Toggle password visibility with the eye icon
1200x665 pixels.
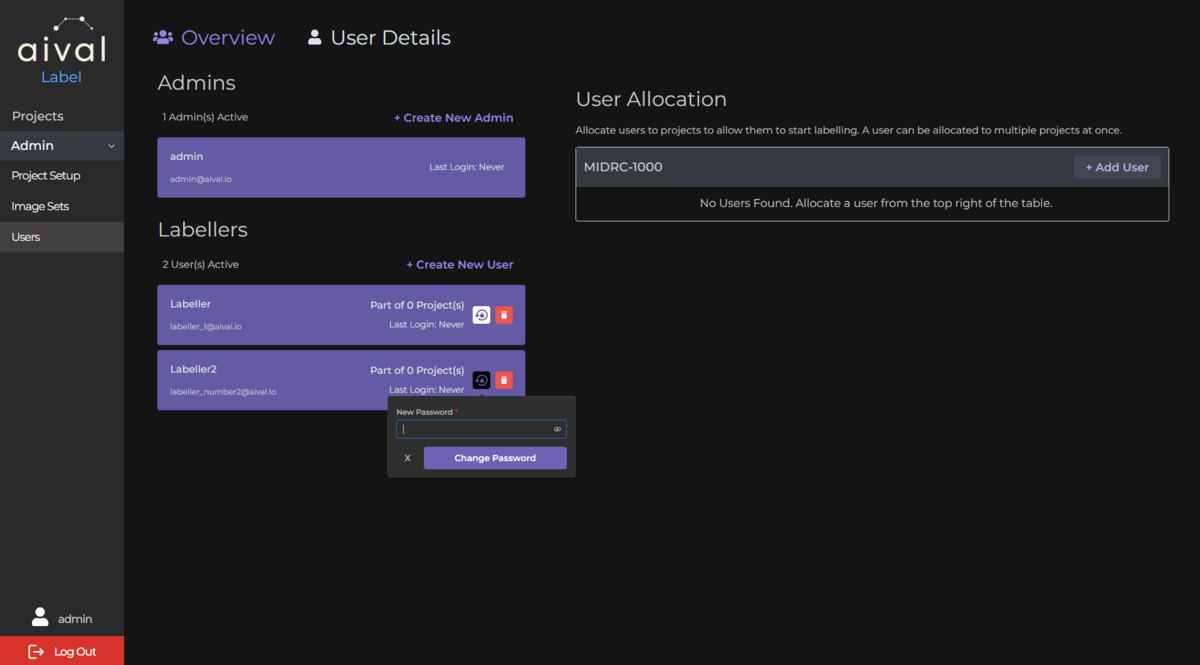coord(557,429)
